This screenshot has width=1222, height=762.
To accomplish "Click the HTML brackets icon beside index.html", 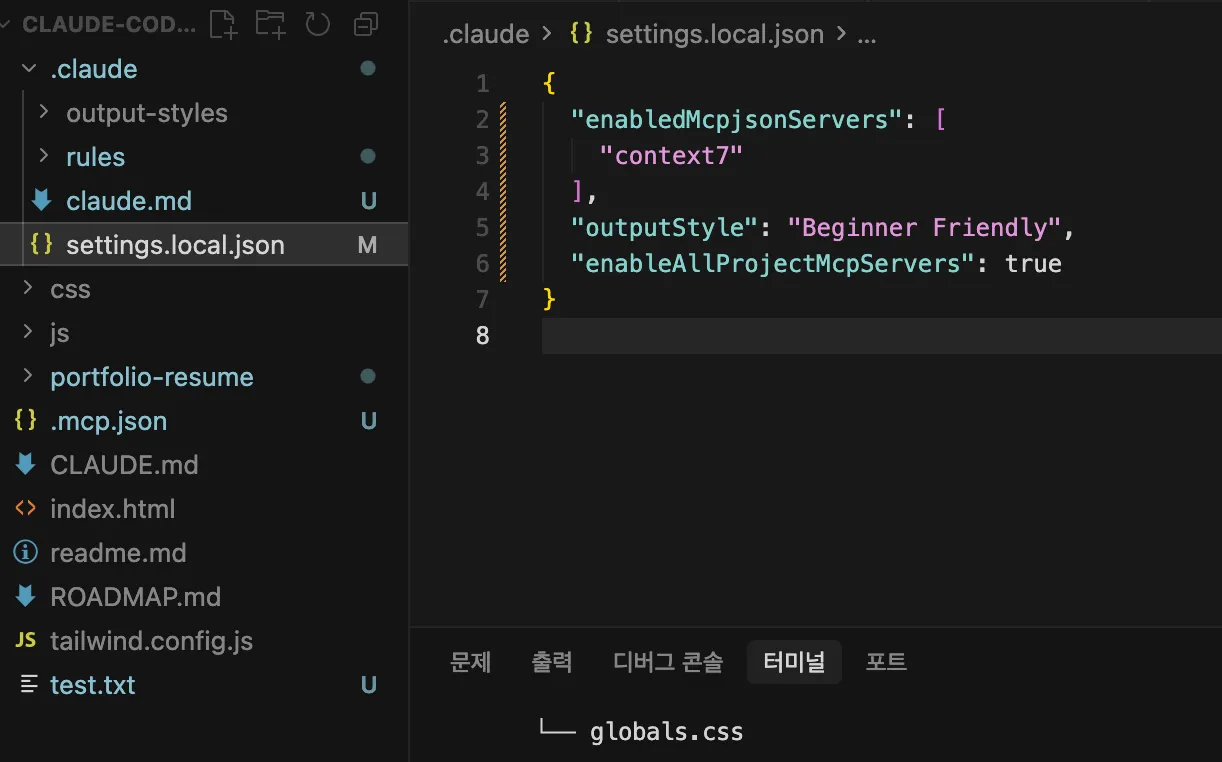I will click(26, 508).
